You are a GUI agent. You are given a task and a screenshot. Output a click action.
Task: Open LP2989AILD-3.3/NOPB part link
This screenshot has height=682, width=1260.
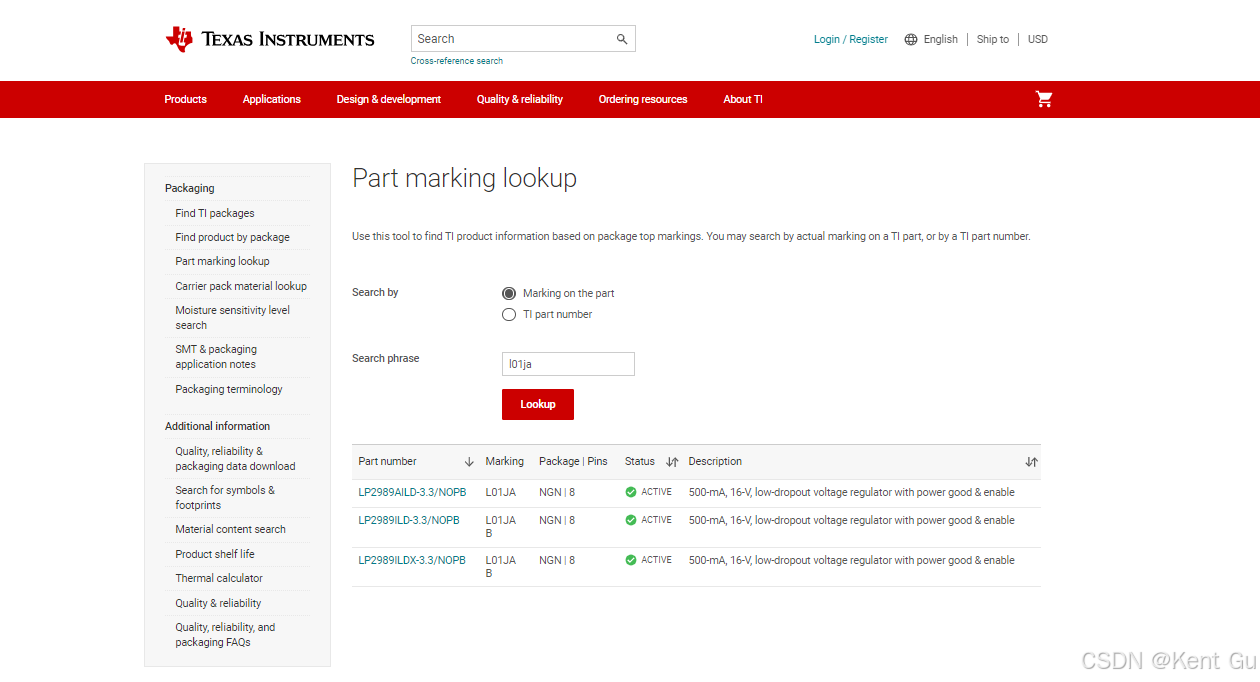(x=413, y=492)
